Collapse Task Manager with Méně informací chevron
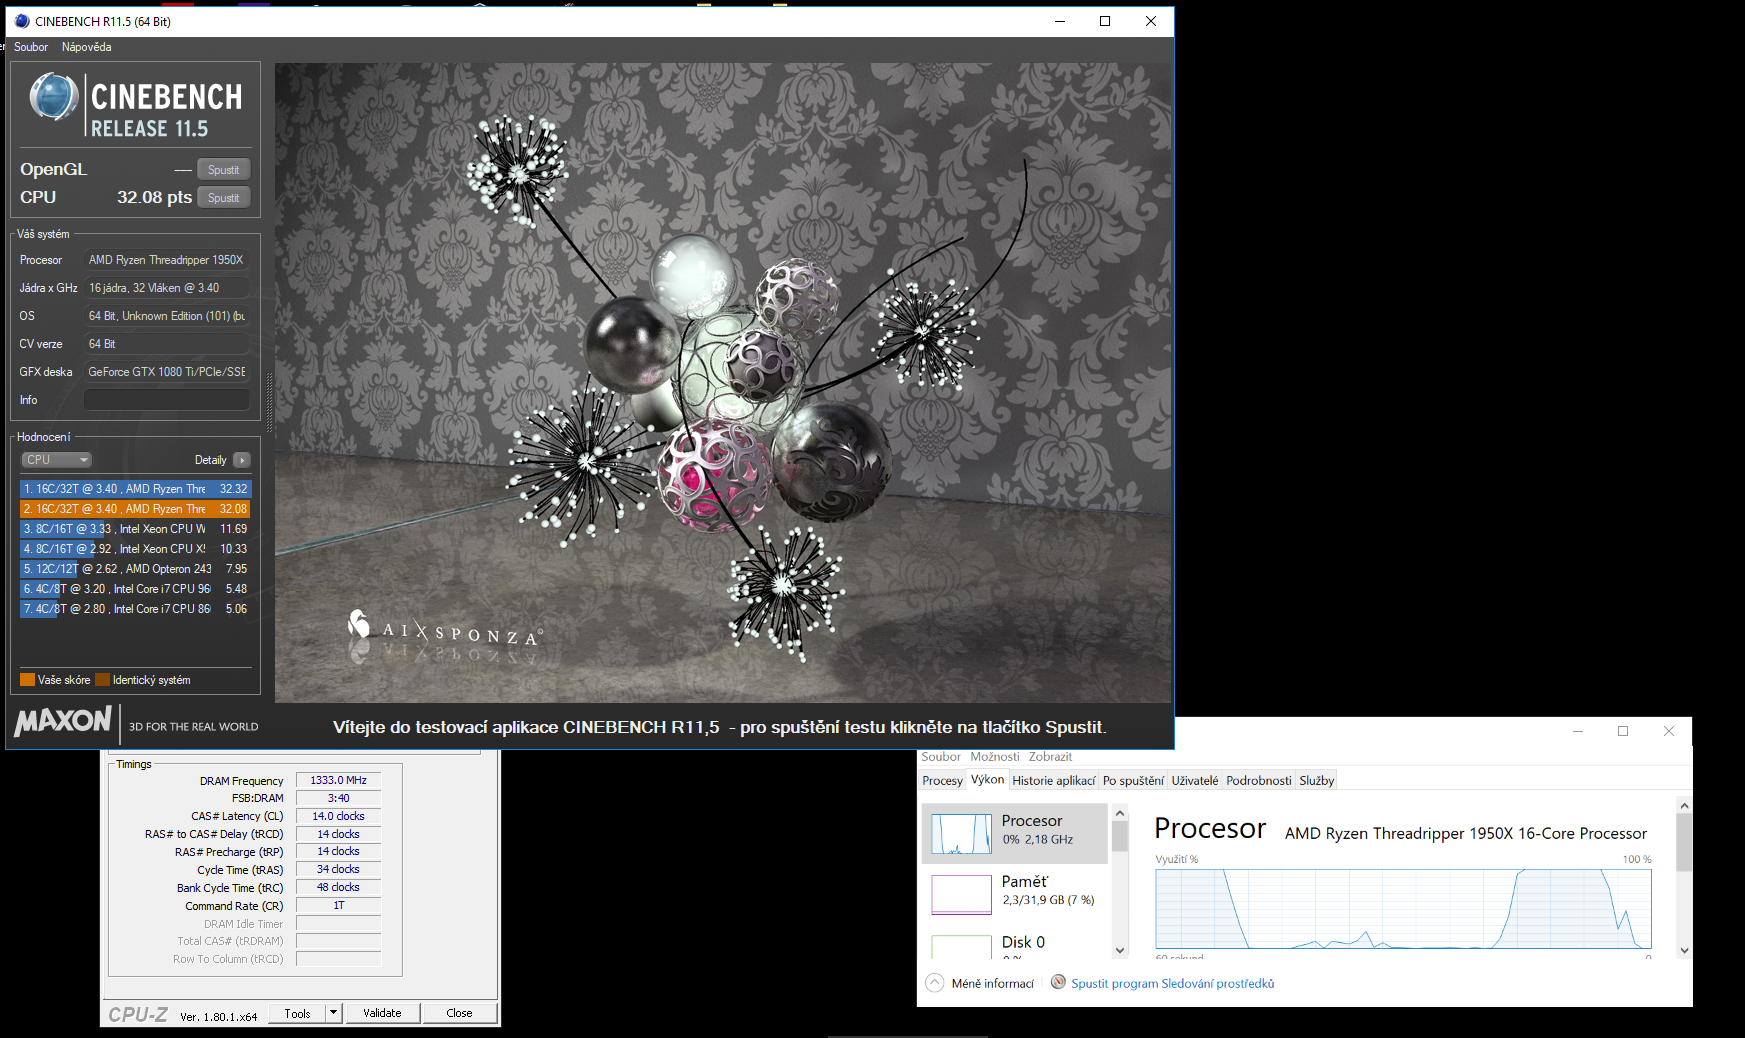 [x=934, y=982]
